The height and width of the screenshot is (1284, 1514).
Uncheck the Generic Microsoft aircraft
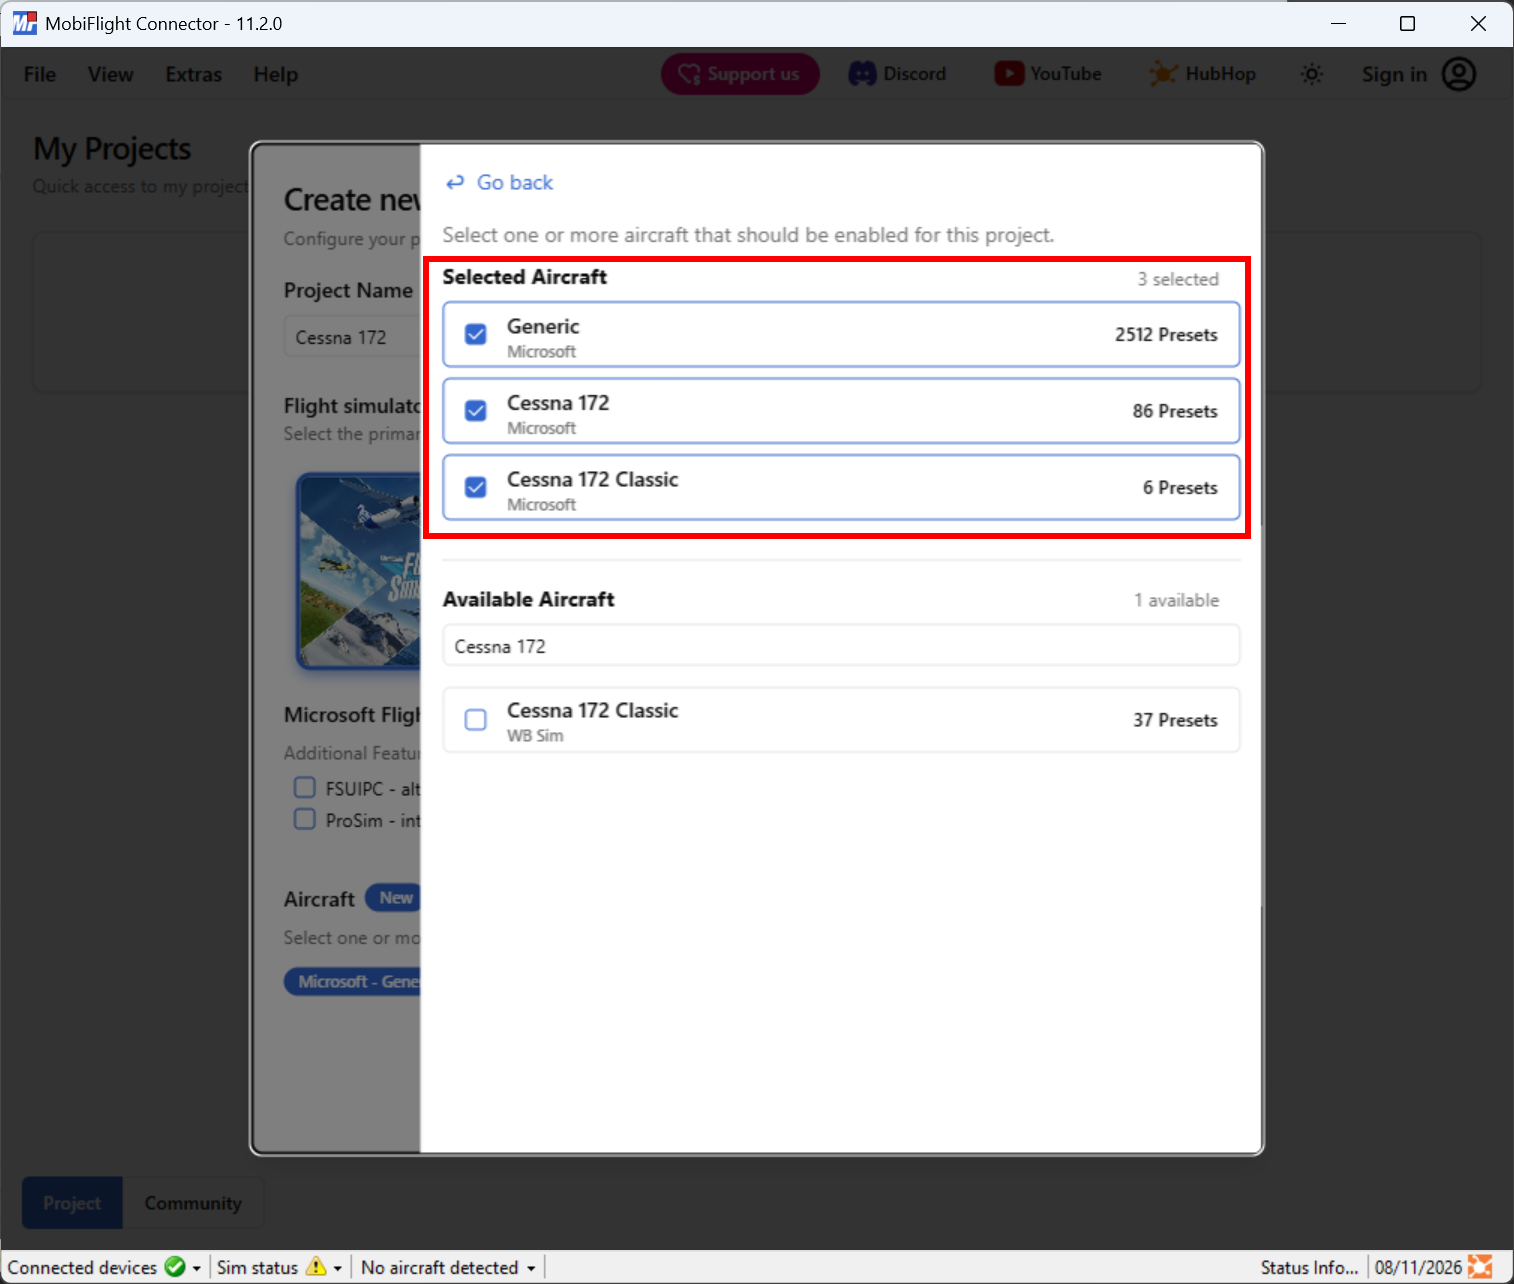click(x=476, y=334)
